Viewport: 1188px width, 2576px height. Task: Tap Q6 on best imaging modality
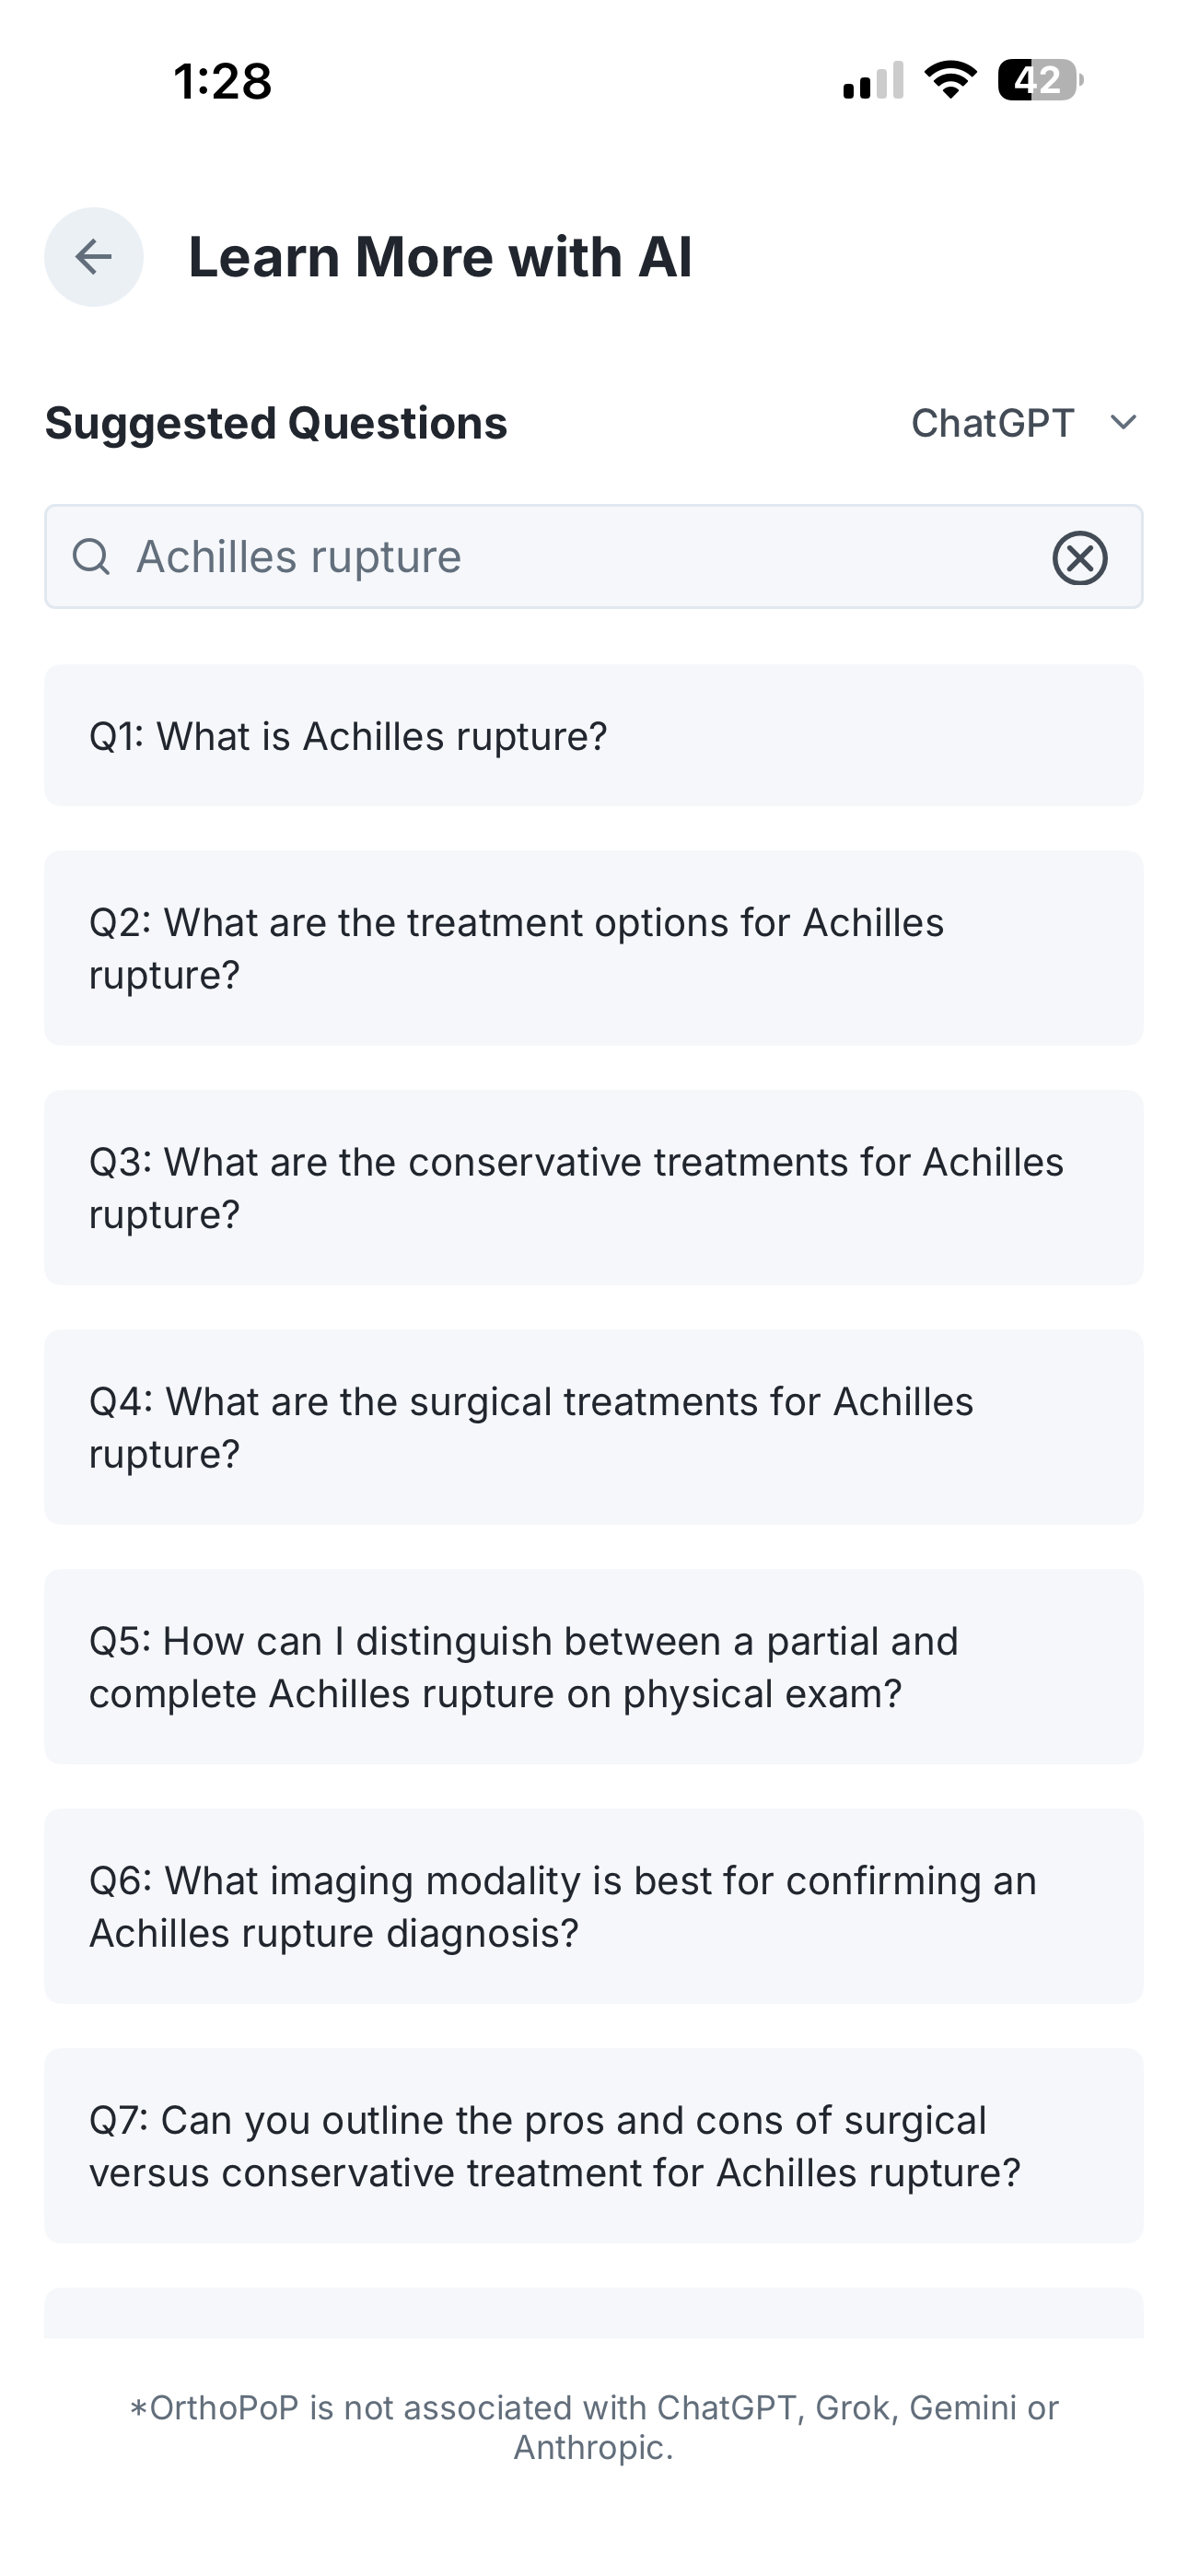pos(593,1906)
